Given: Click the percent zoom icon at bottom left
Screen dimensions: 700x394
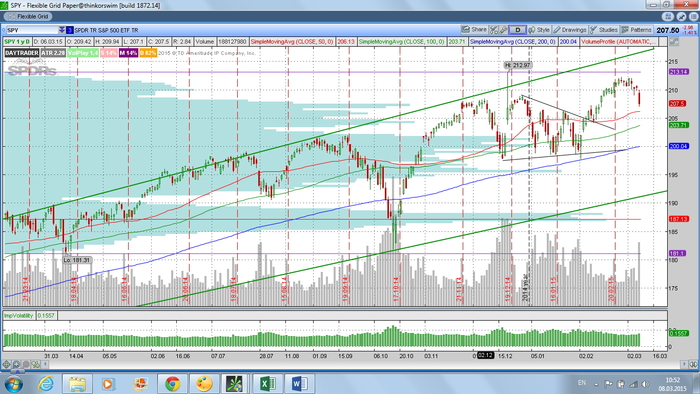Looking at the screenshot, I should (35, 365).
